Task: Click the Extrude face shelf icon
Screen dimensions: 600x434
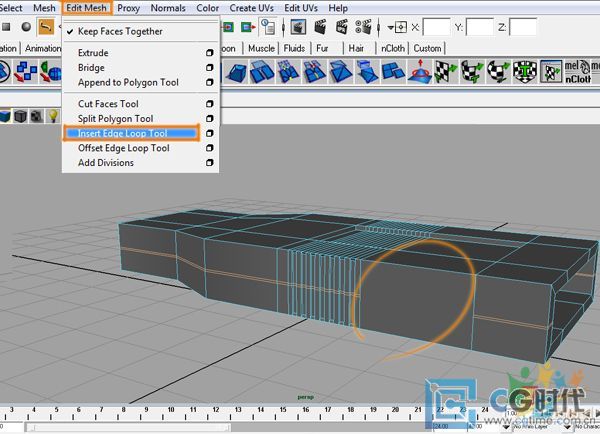Action: click(236, 72)
